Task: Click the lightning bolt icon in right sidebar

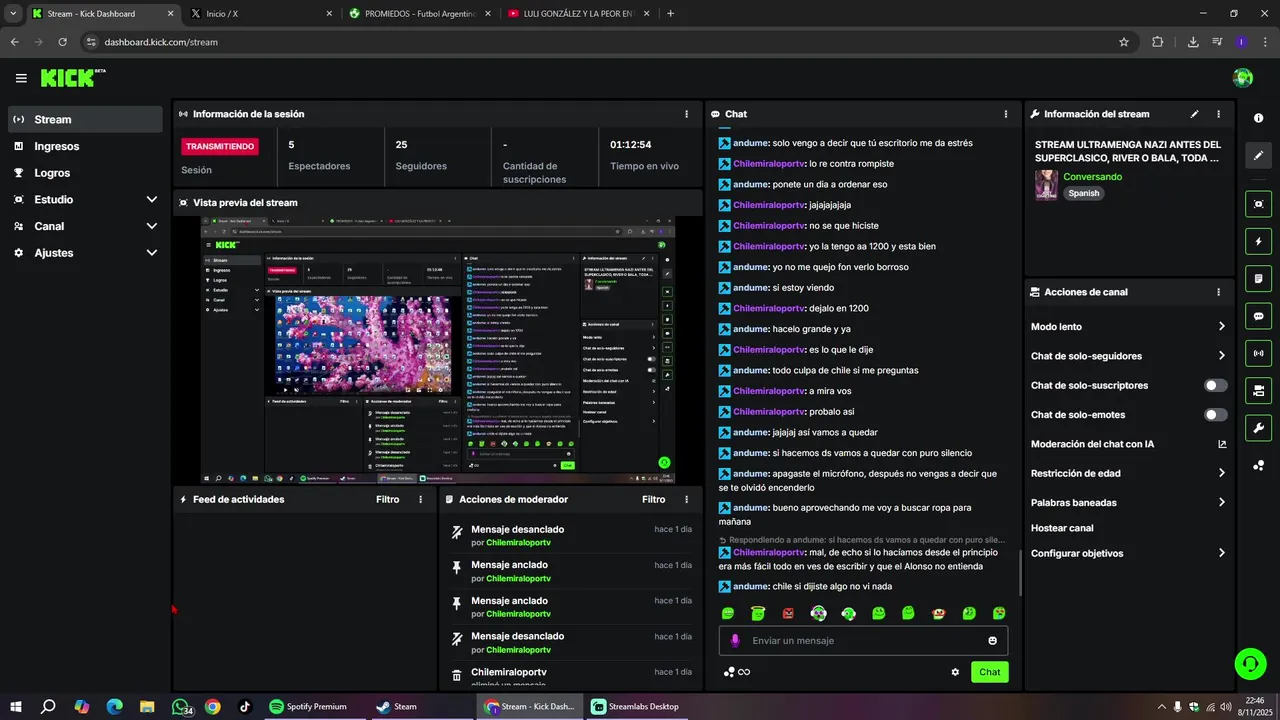Action: click(x=1258, y=241)
